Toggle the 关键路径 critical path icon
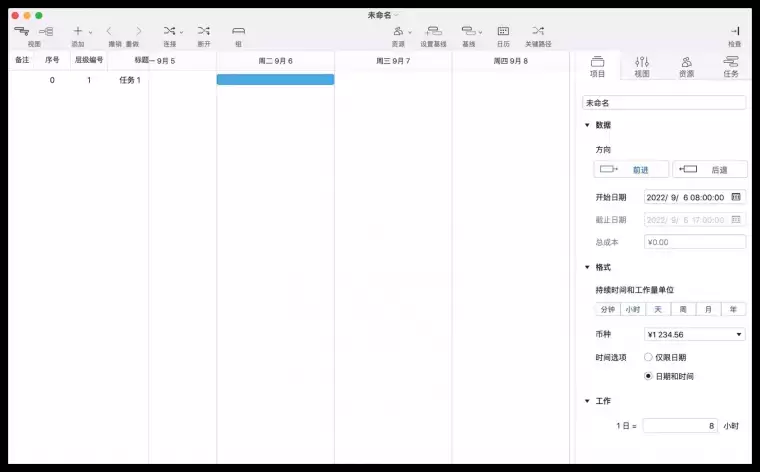760x472 pixels. (538, 31)
